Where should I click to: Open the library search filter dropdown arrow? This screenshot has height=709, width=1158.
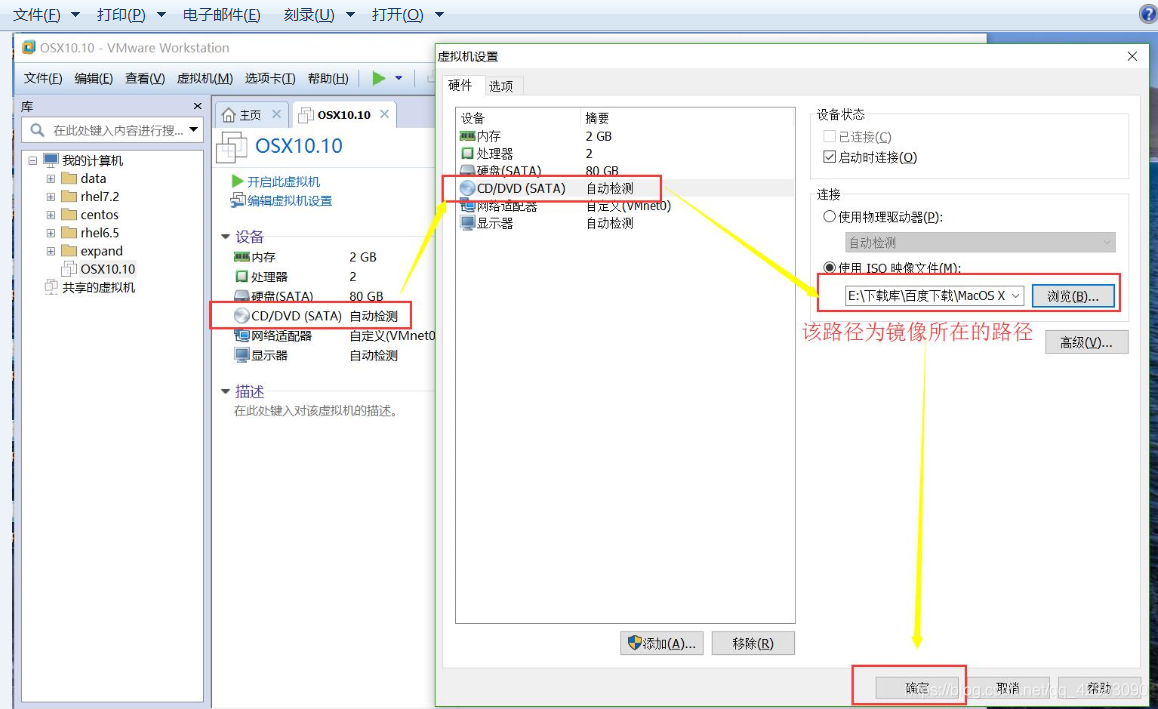click(x=193, y=130)
